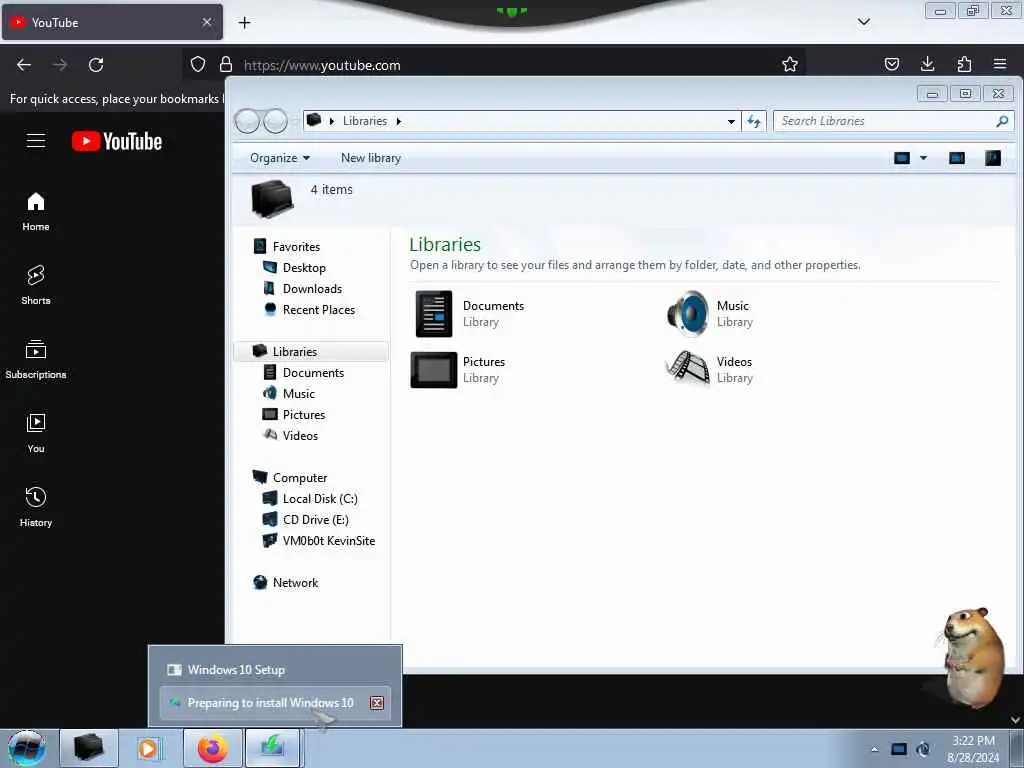Click New library
The image size is (1024, 768).
click(370, 158)
